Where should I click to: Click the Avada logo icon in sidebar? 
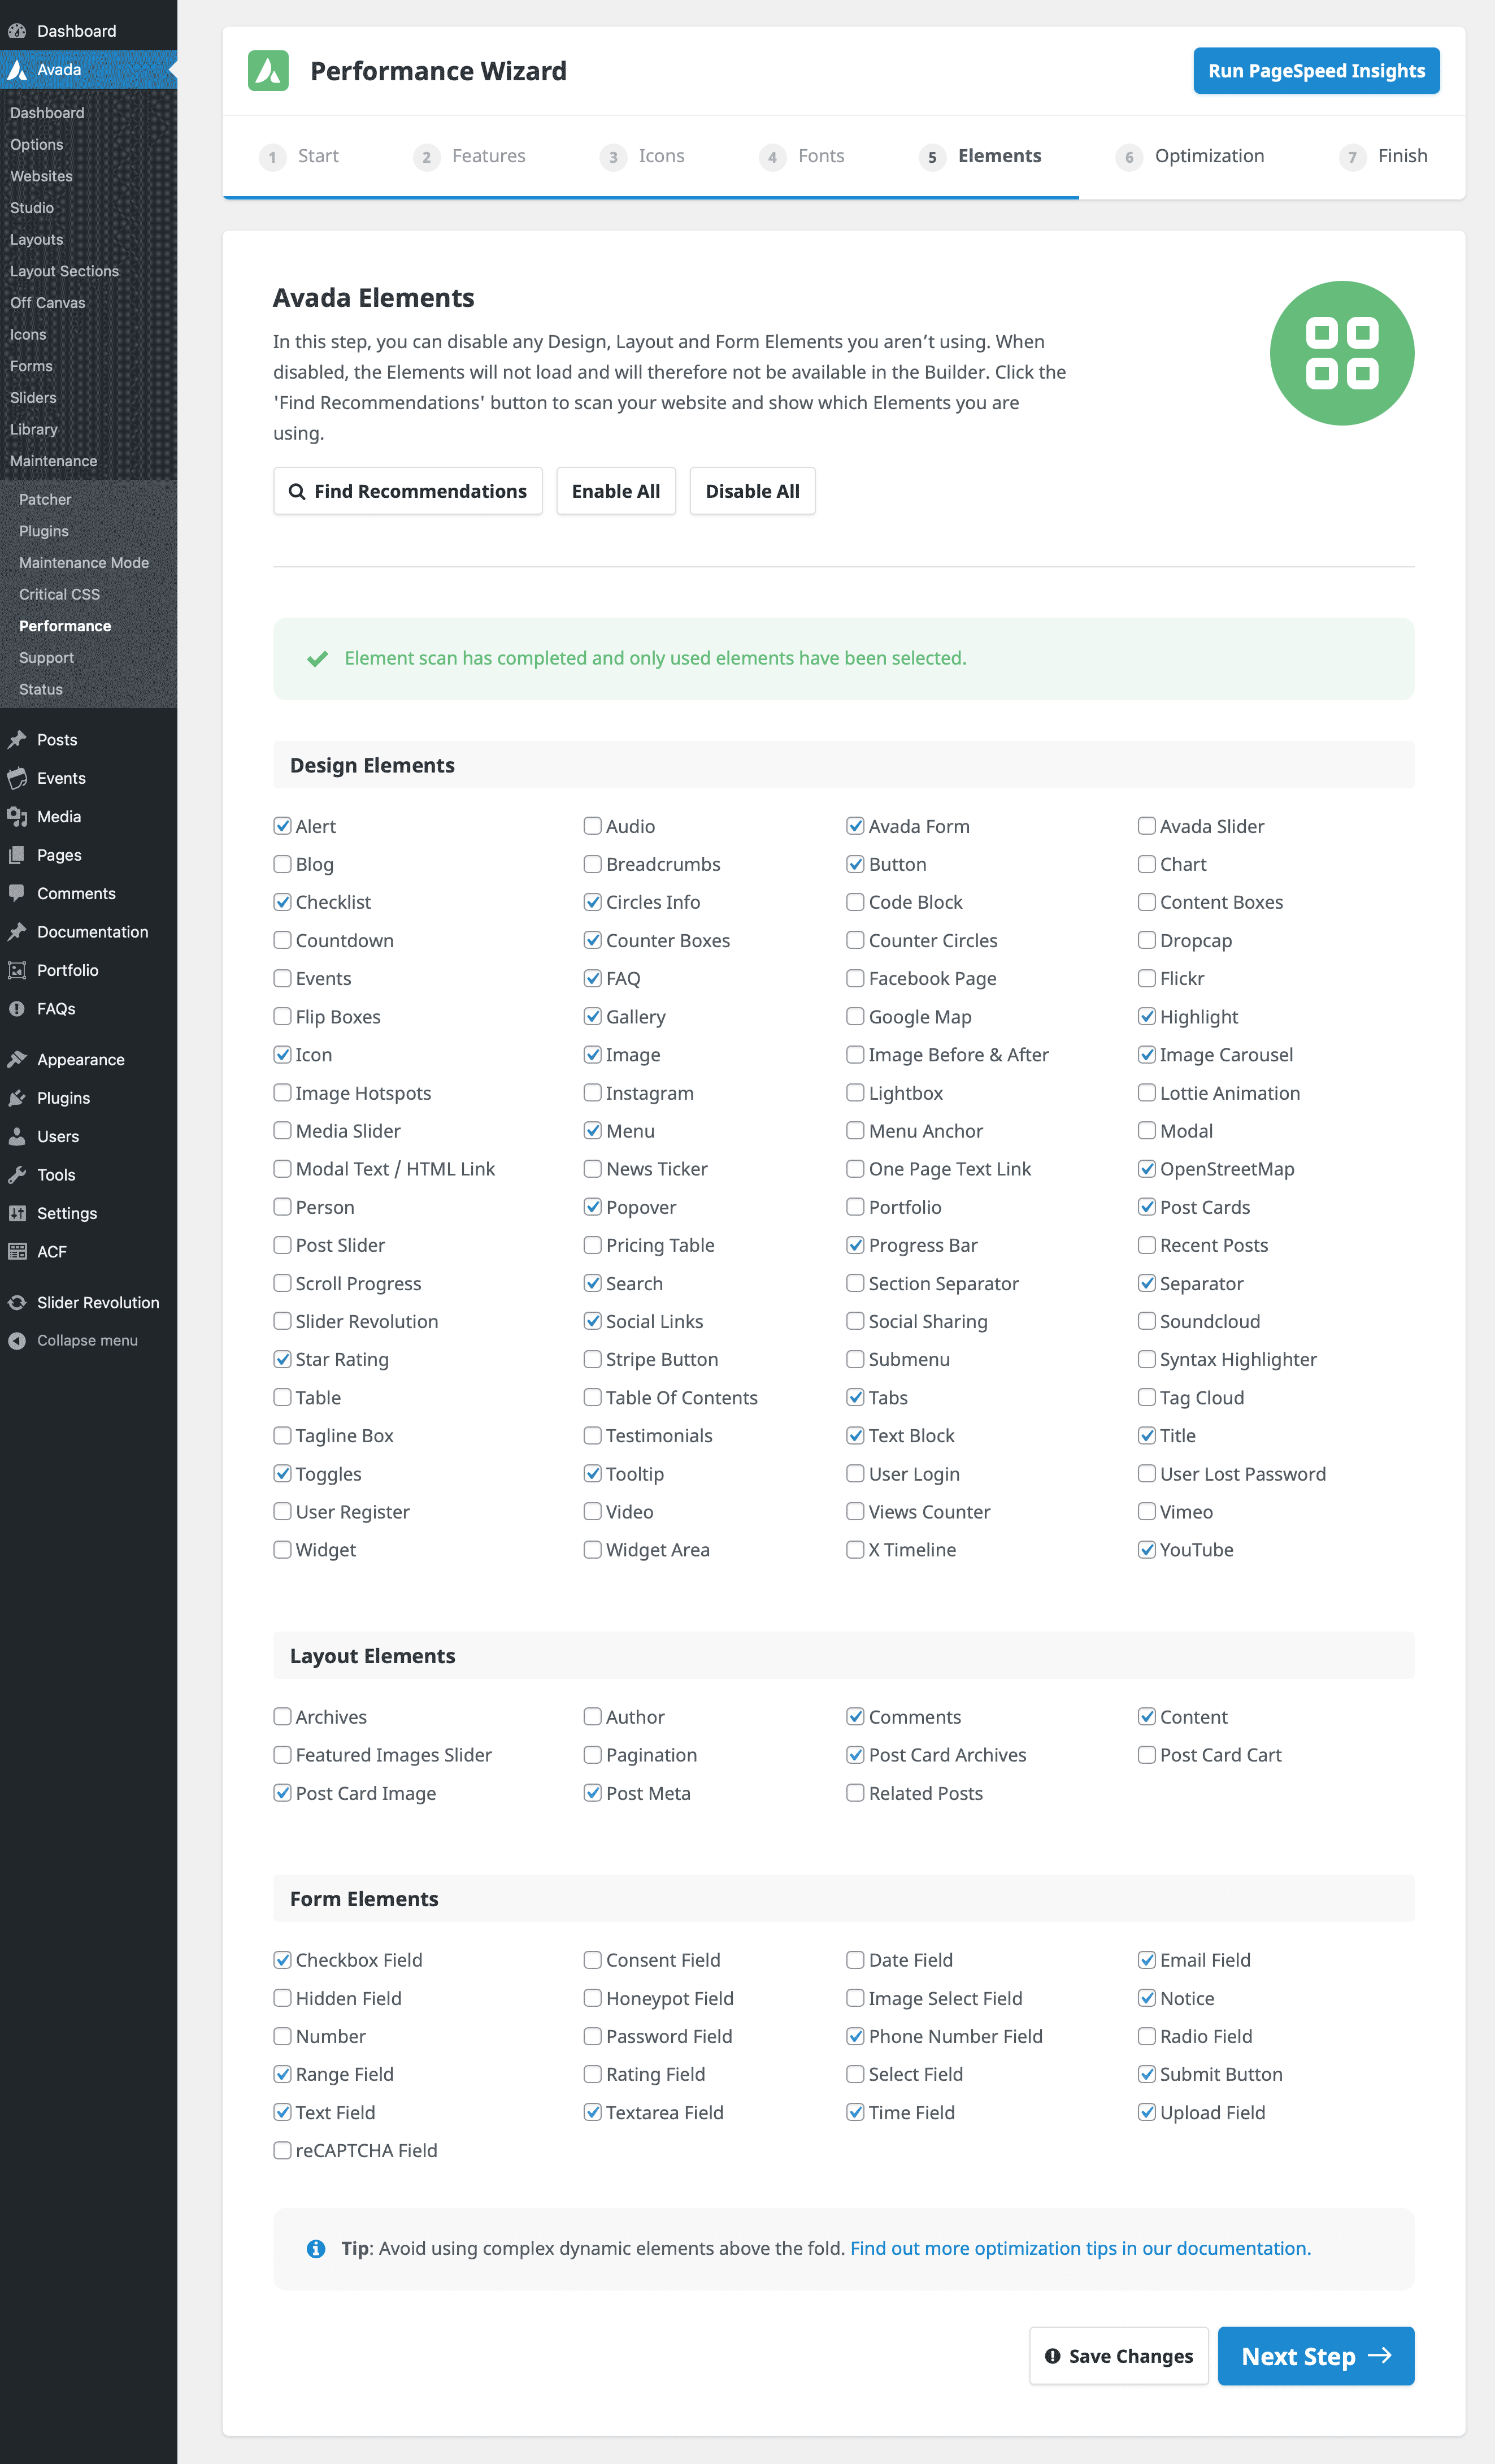[17, 70]
